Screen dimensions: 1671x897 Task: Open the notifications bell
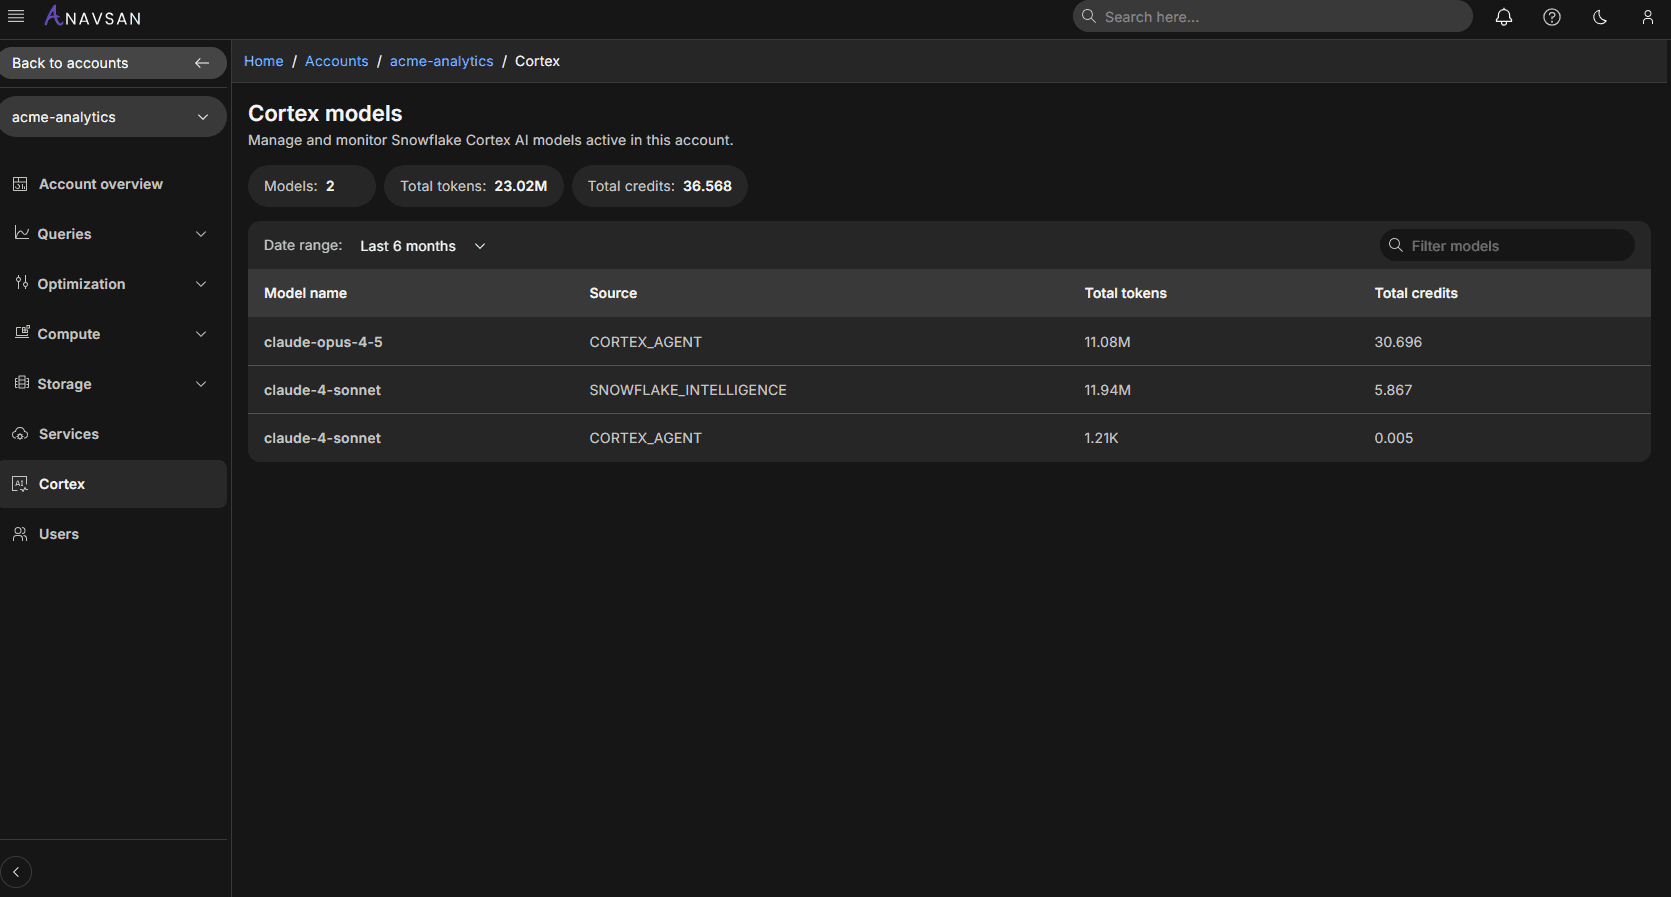click(x=1503, y=17)
